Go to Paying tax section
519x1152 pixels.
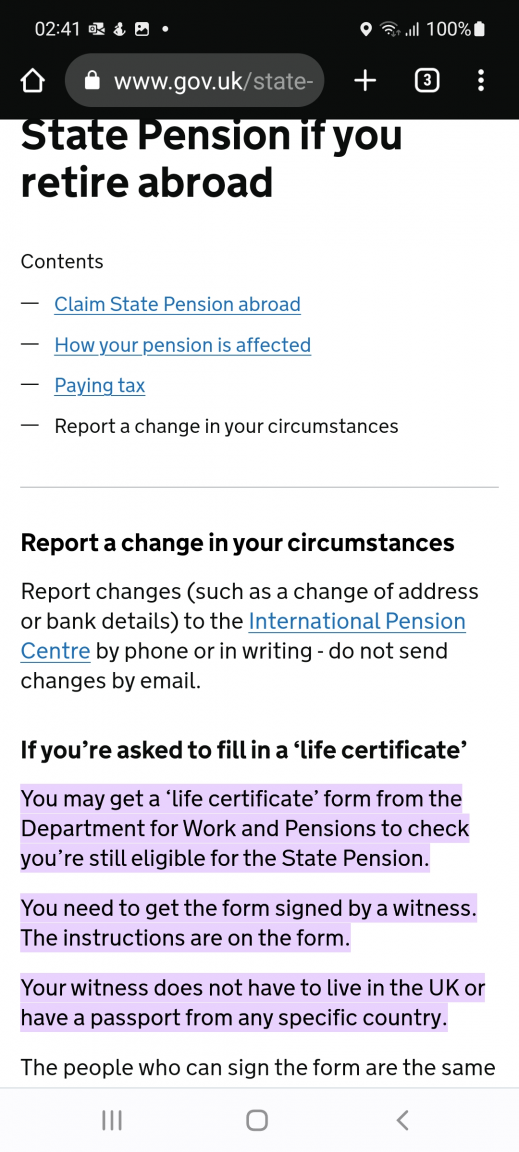click(99, 386)
